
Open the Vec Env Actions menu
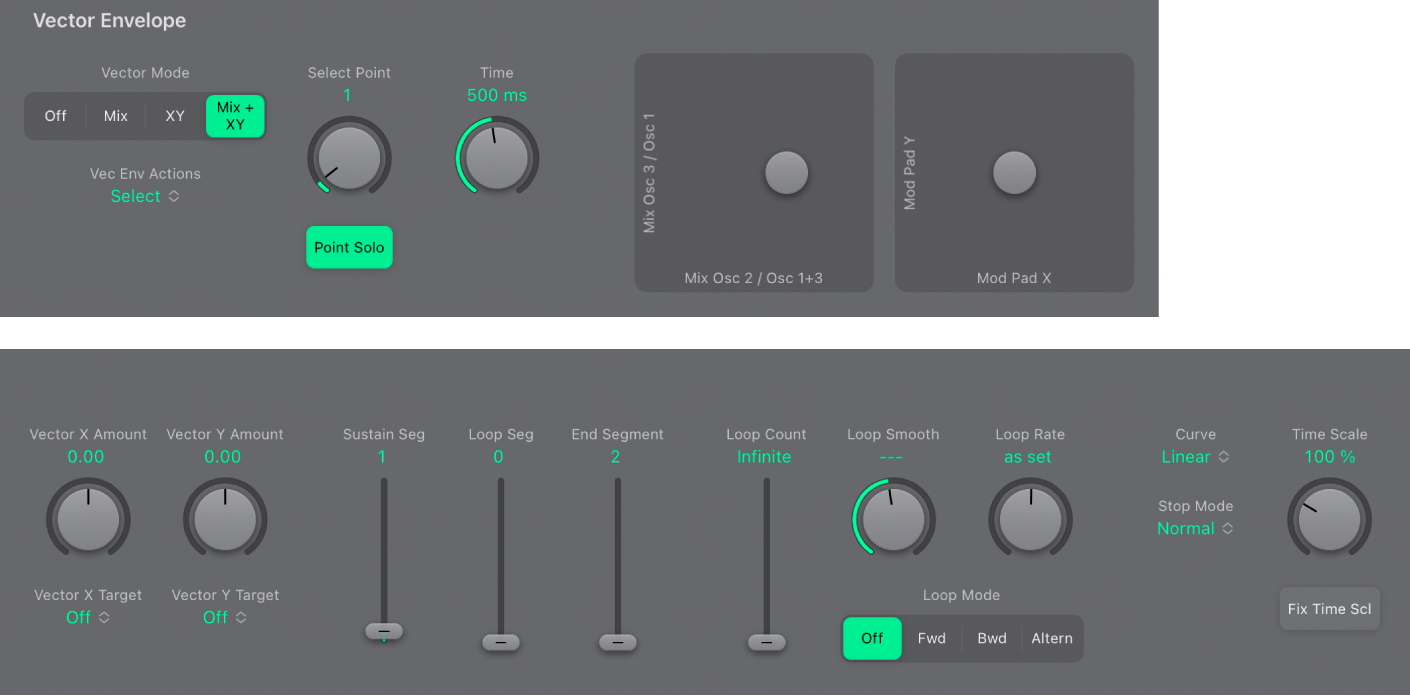click(x=145, y=197)
